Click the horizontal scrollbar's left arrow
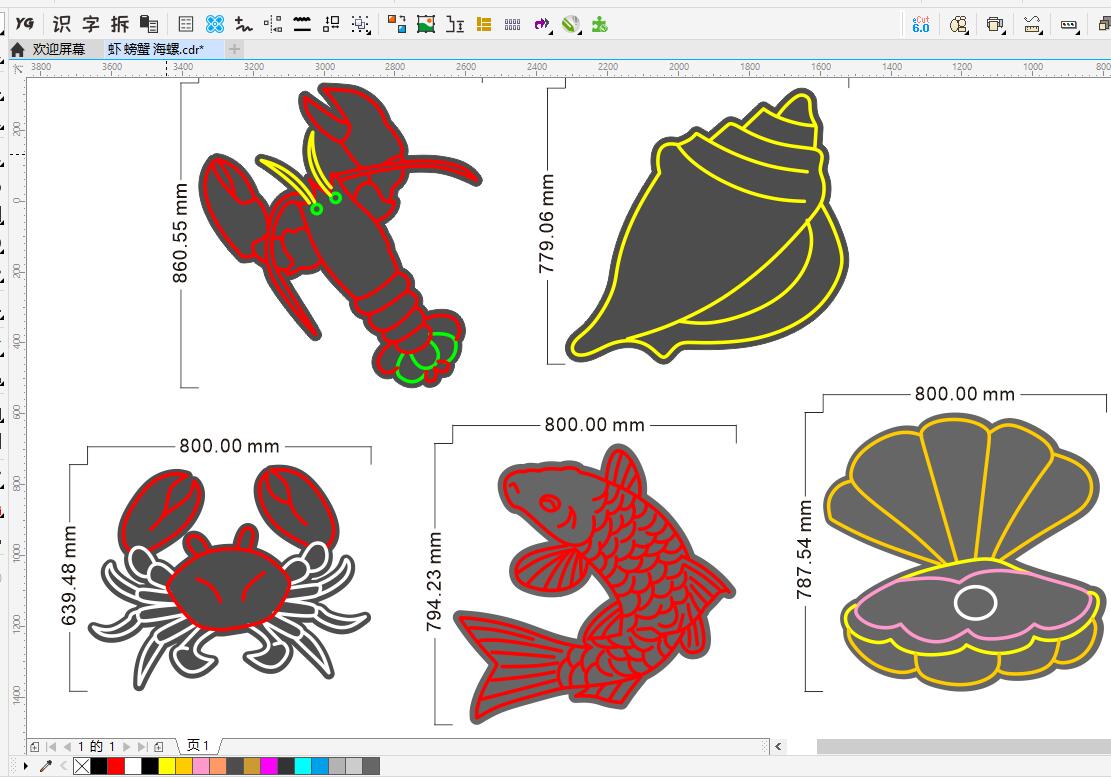The height and width of the screenshot is (777, 1111). [779, 746]
